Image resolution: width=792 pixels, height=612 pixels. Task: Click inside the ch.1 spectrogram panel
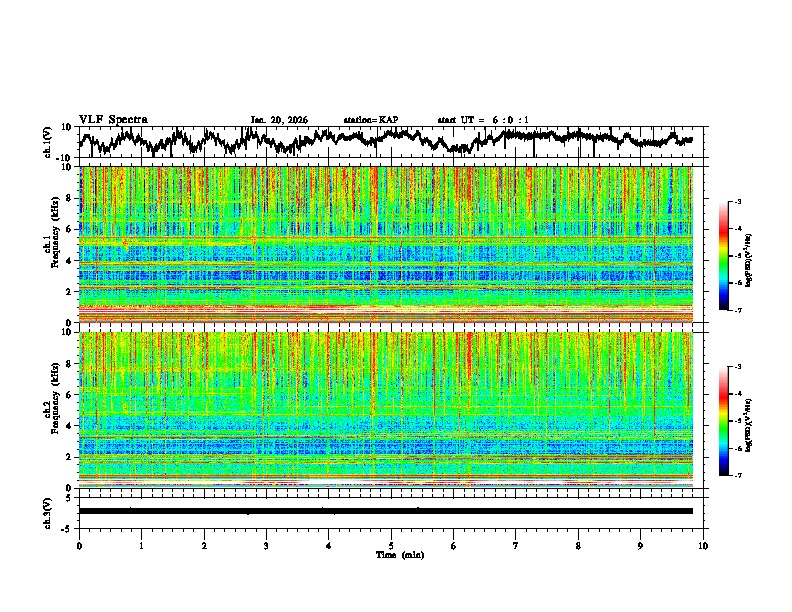(x=386, y=244)
